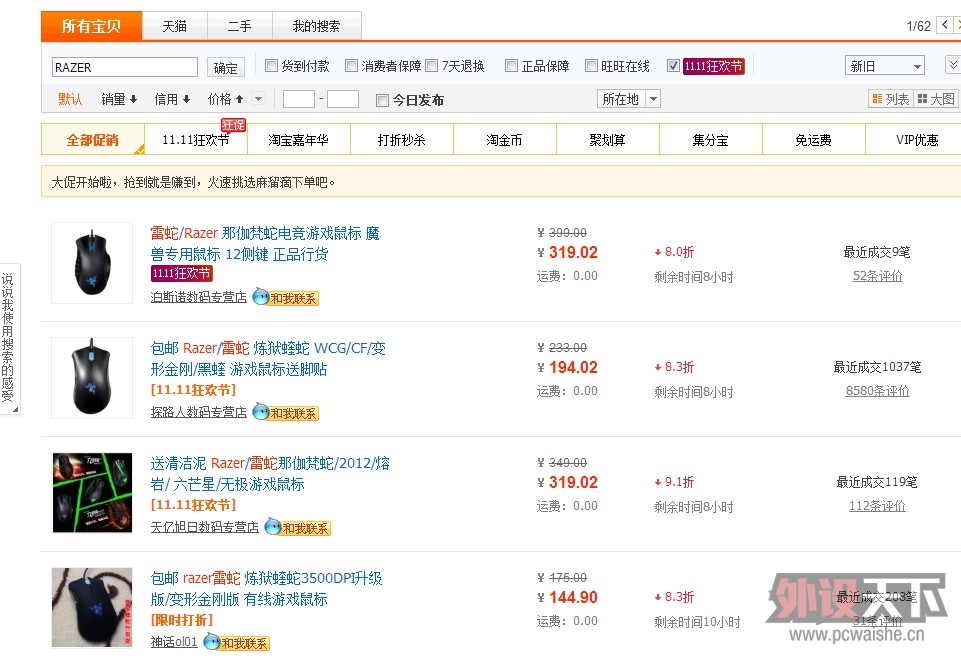The height and width of the screenshot is (663, 961).
Task: Open the 新旧 dropdown
Action: [884, 66]
